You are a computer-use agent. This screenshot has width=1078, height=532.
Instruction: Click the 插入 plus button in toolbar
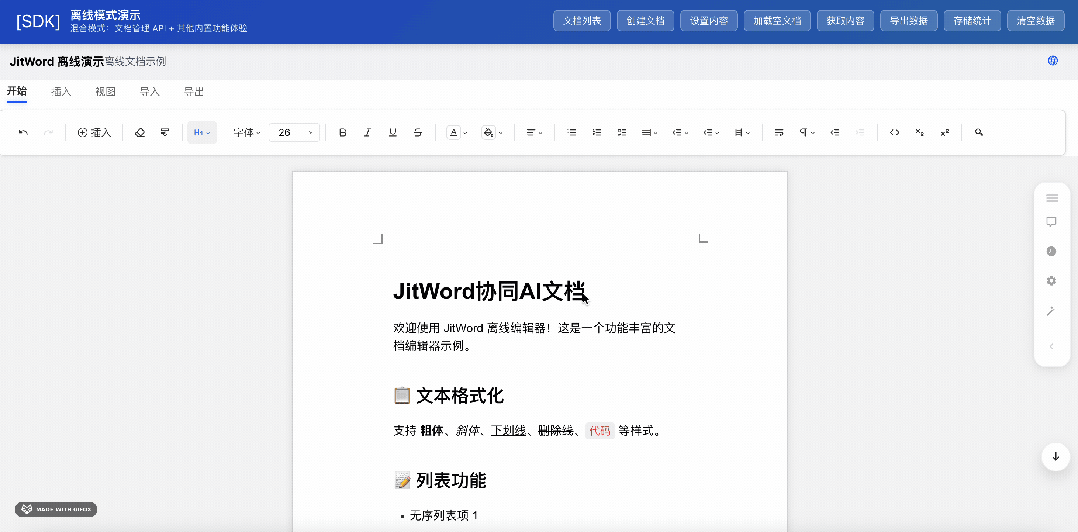[94, 133]
